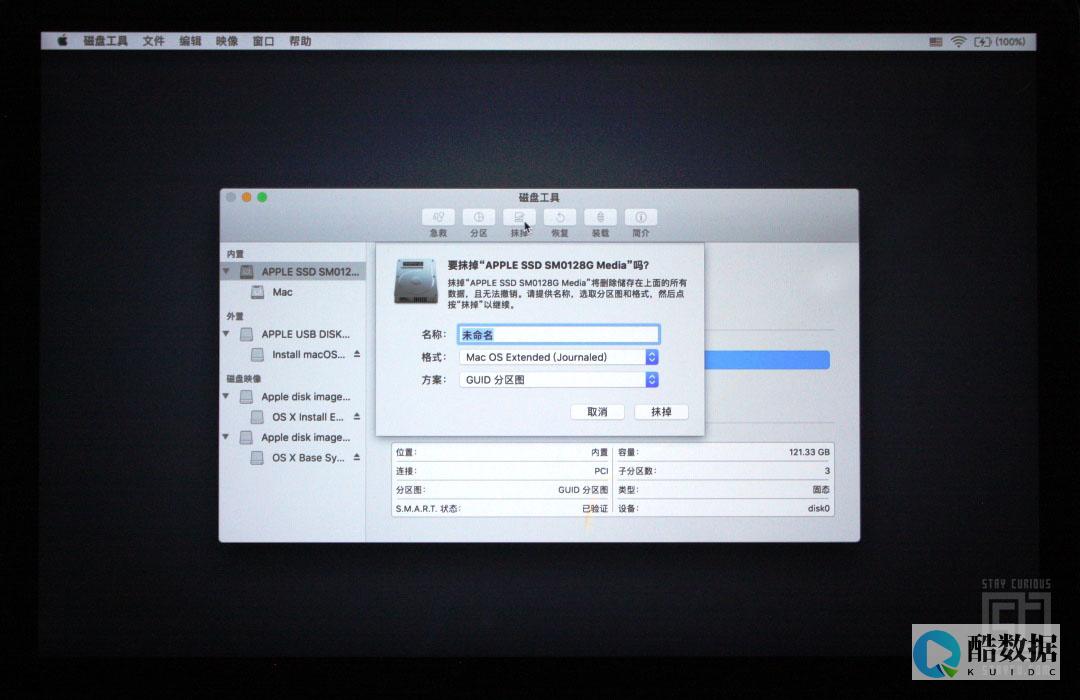Screen dimensions: 1080x700
Task: Open the Info (简介) toolbar icon
Action: [x=641, y=218]
